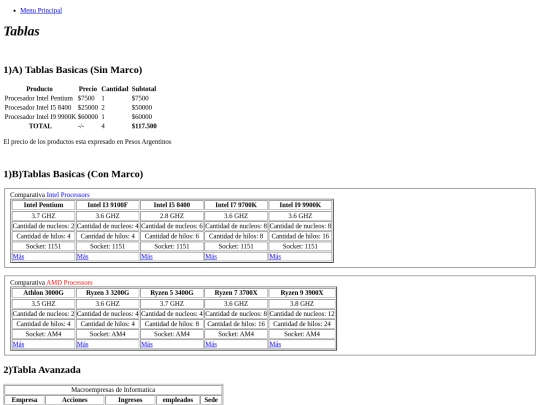Viewport: 540px width, 405px height.
Task: Click the Ingresos column header
Action: point(130,400)
